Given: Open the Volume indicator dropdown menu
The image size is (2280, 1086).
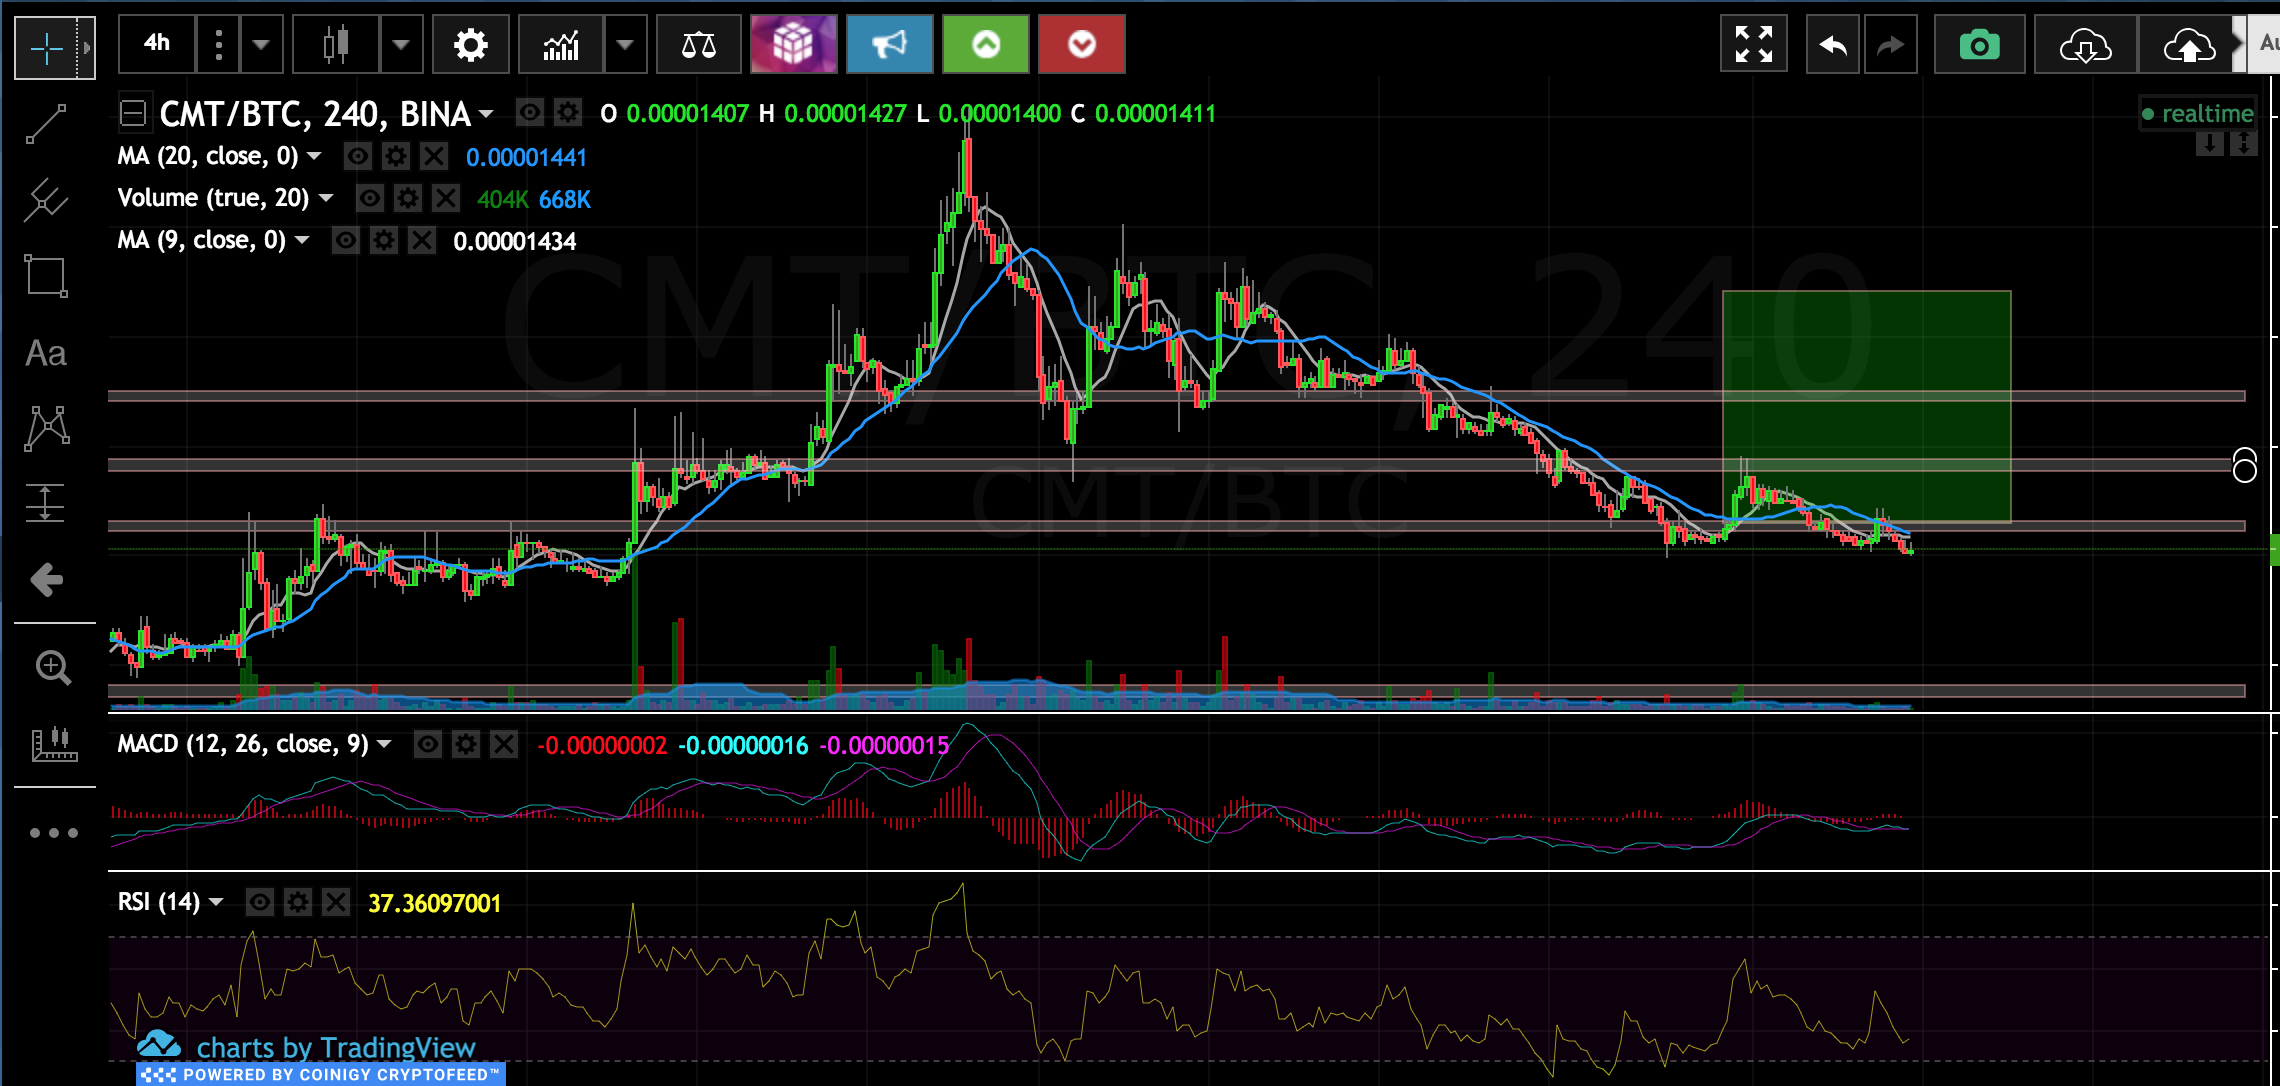Looking at the screenshot, I should point(326,198).
